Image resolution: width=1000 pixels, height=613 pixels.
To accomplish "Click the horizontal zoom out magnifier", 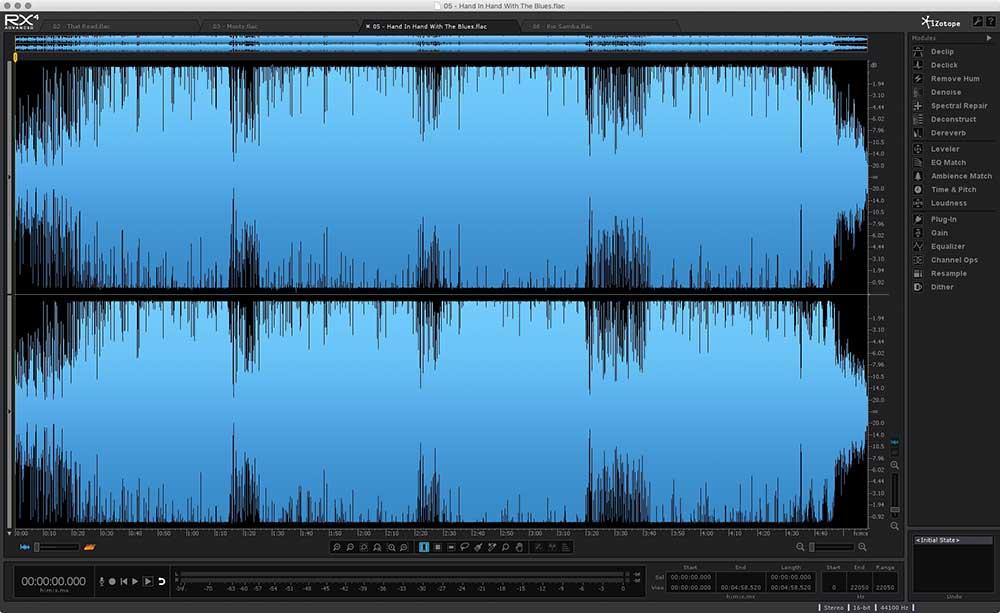I will point(800,547).
